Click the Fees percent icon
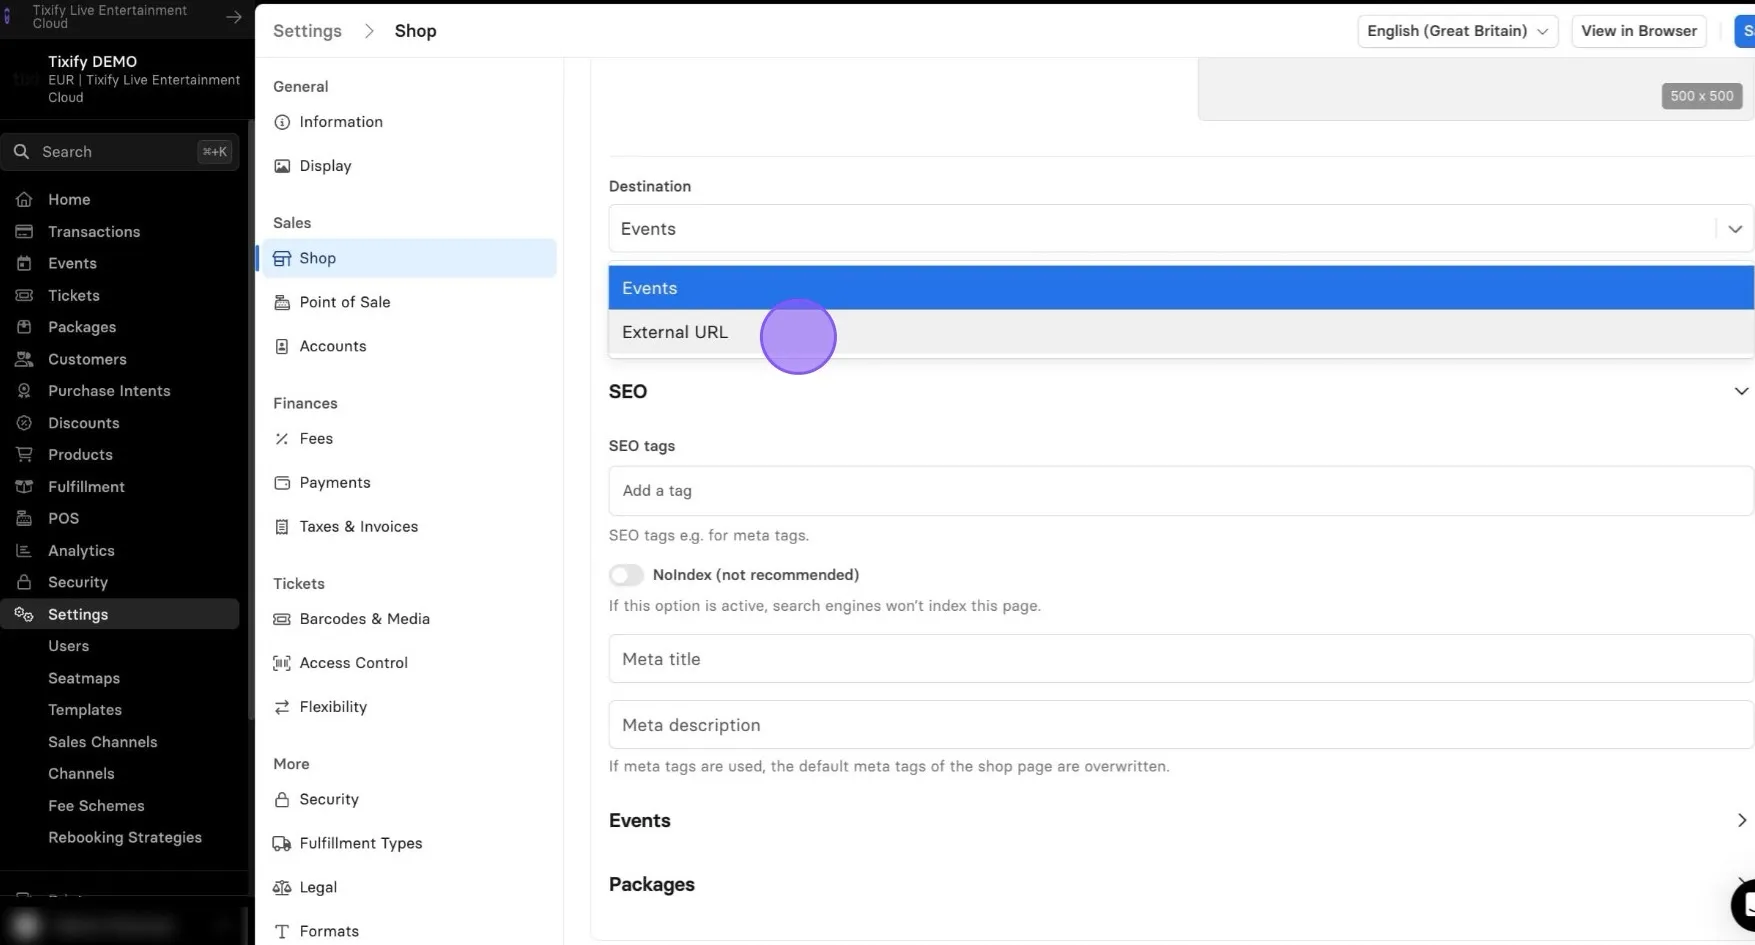Image resolution: width=1755 pixels, height=945 pixels. [x=282, y=439]
